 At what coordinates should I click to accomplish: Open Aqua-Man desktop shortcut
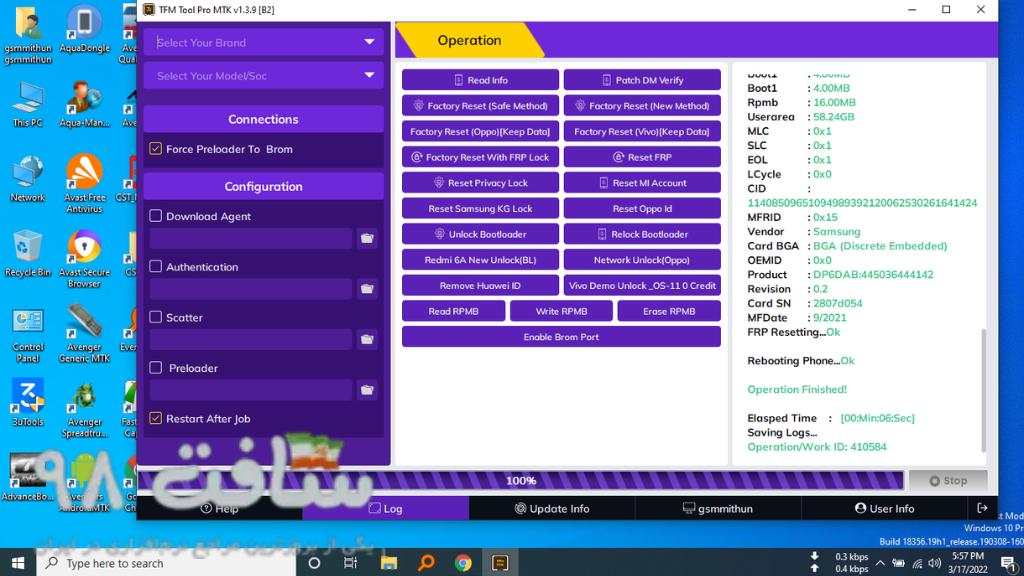click(x=84, y=104)
